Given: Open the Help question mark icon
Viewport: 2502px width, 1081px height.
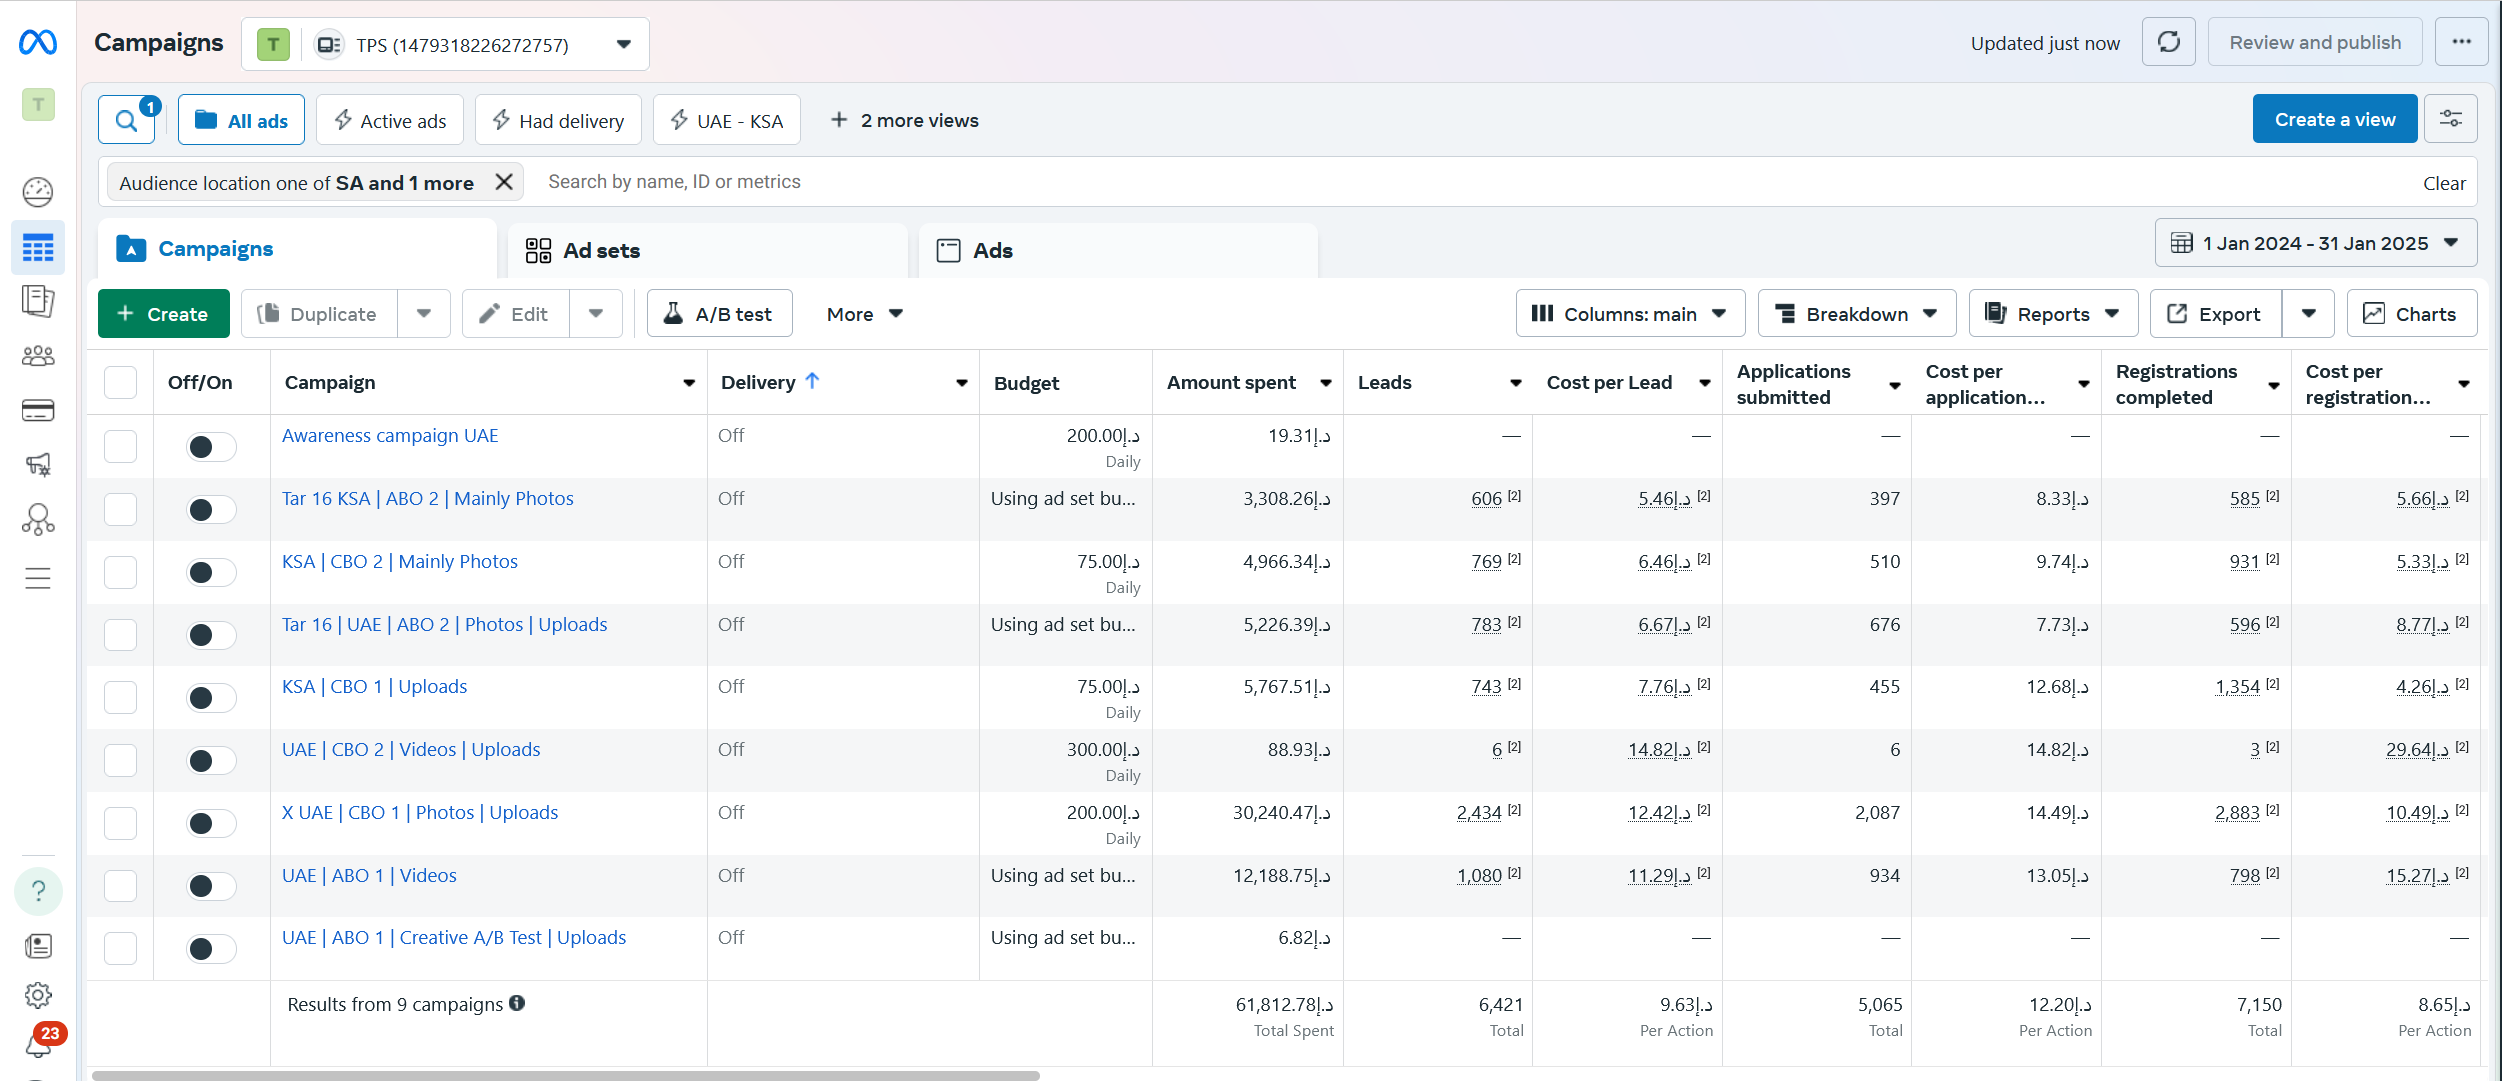Looking at the screenshot, I should (38, 891).
